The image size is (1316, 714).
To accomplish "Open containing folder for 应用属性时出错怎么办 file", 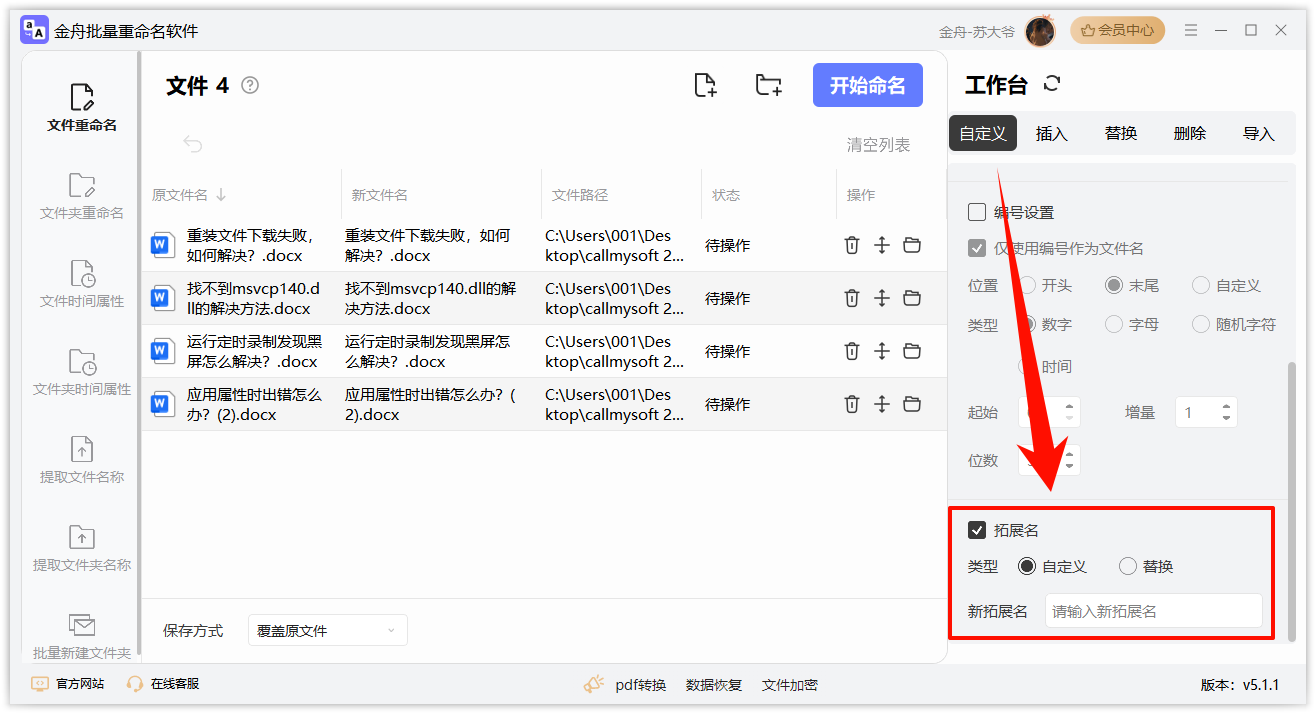I will coord(911,404).
